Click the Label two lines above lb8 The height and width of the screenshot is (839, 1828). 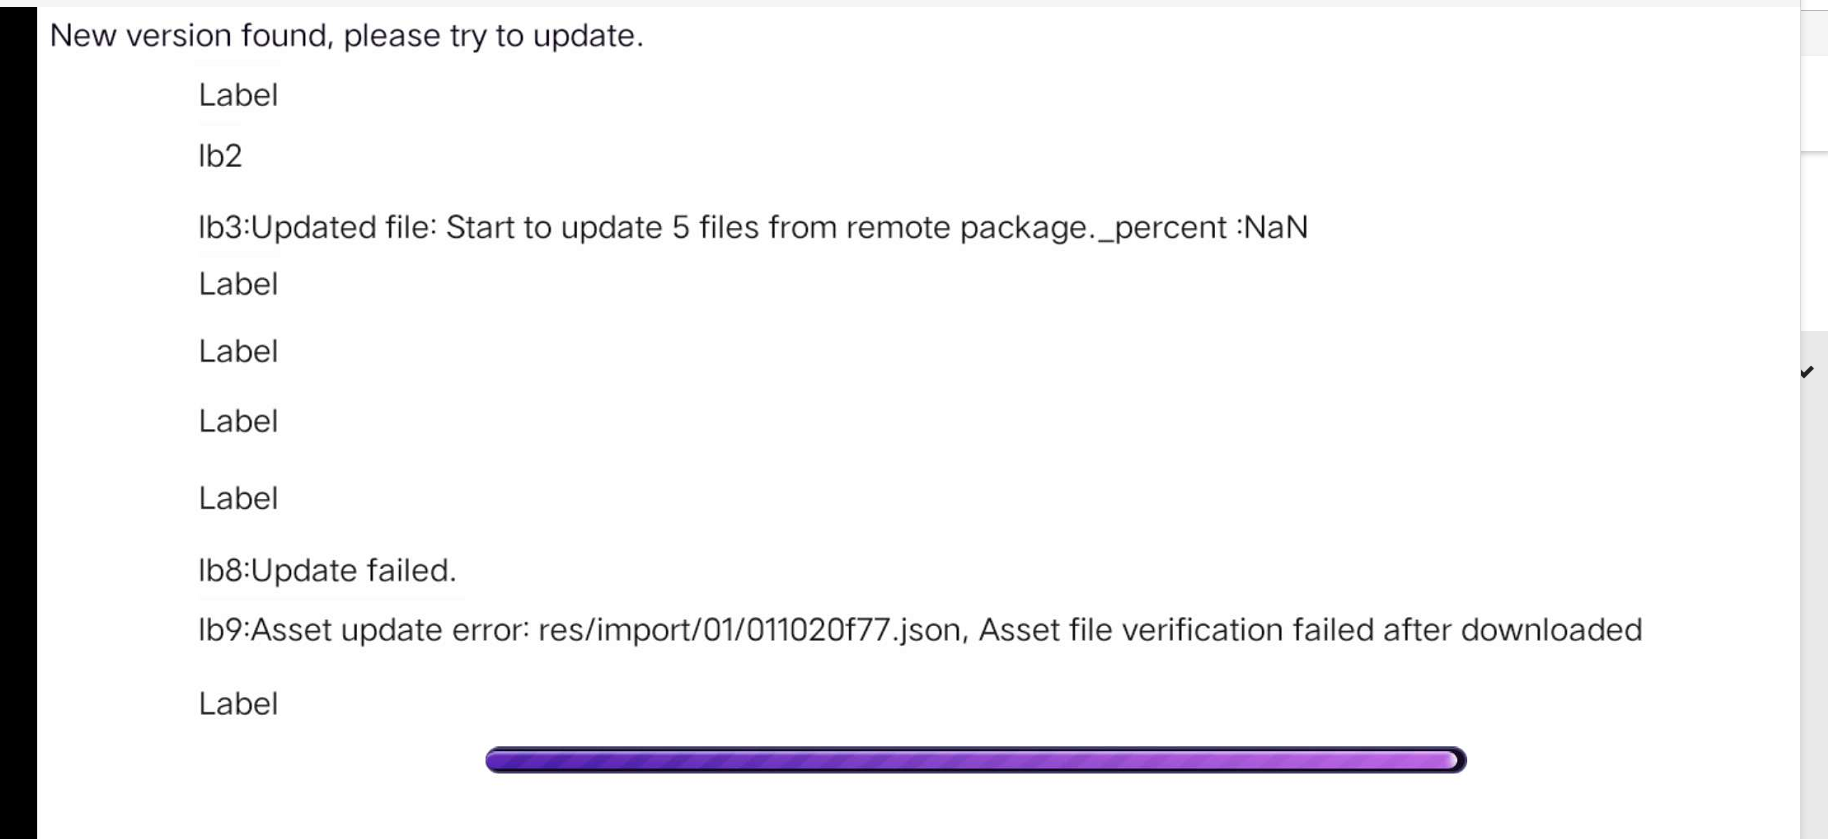coord(238,421)
